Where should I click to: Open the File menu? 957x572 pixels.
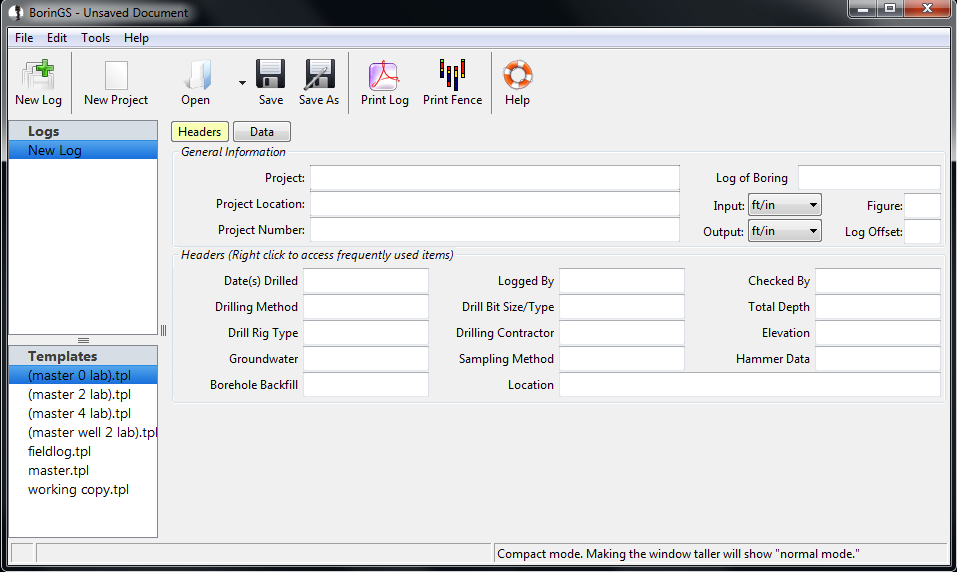(x=24, y=38)
